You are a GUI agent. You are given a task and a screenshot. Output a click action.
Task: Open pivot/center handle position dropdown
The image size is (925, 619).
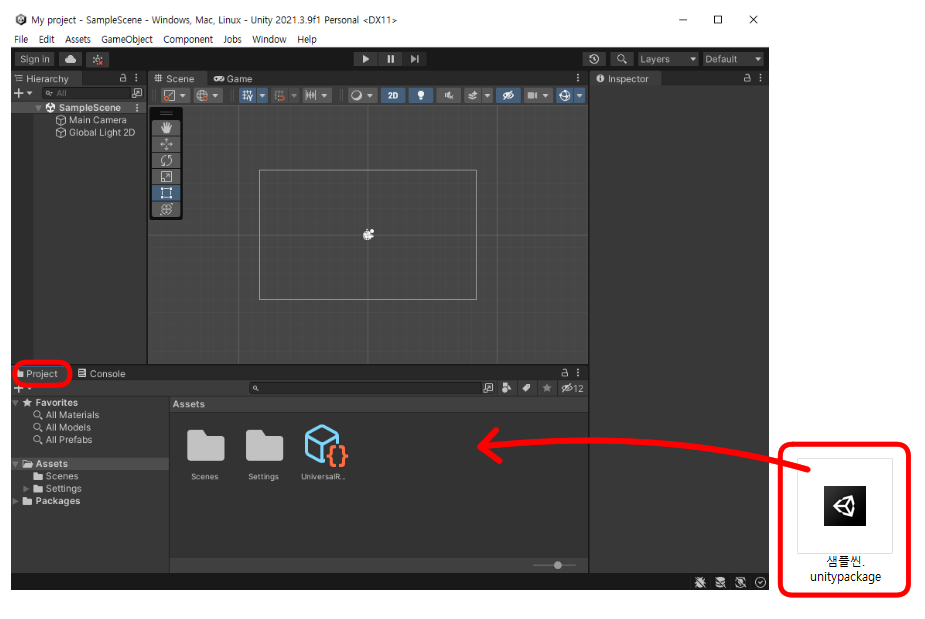(175, 96)
